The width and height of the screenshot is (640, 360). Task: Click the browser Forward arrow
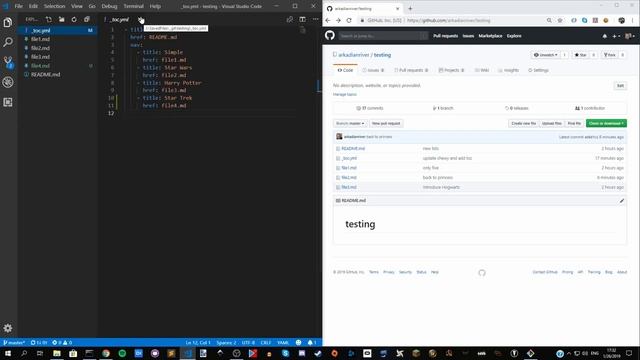tap(338, 20)
